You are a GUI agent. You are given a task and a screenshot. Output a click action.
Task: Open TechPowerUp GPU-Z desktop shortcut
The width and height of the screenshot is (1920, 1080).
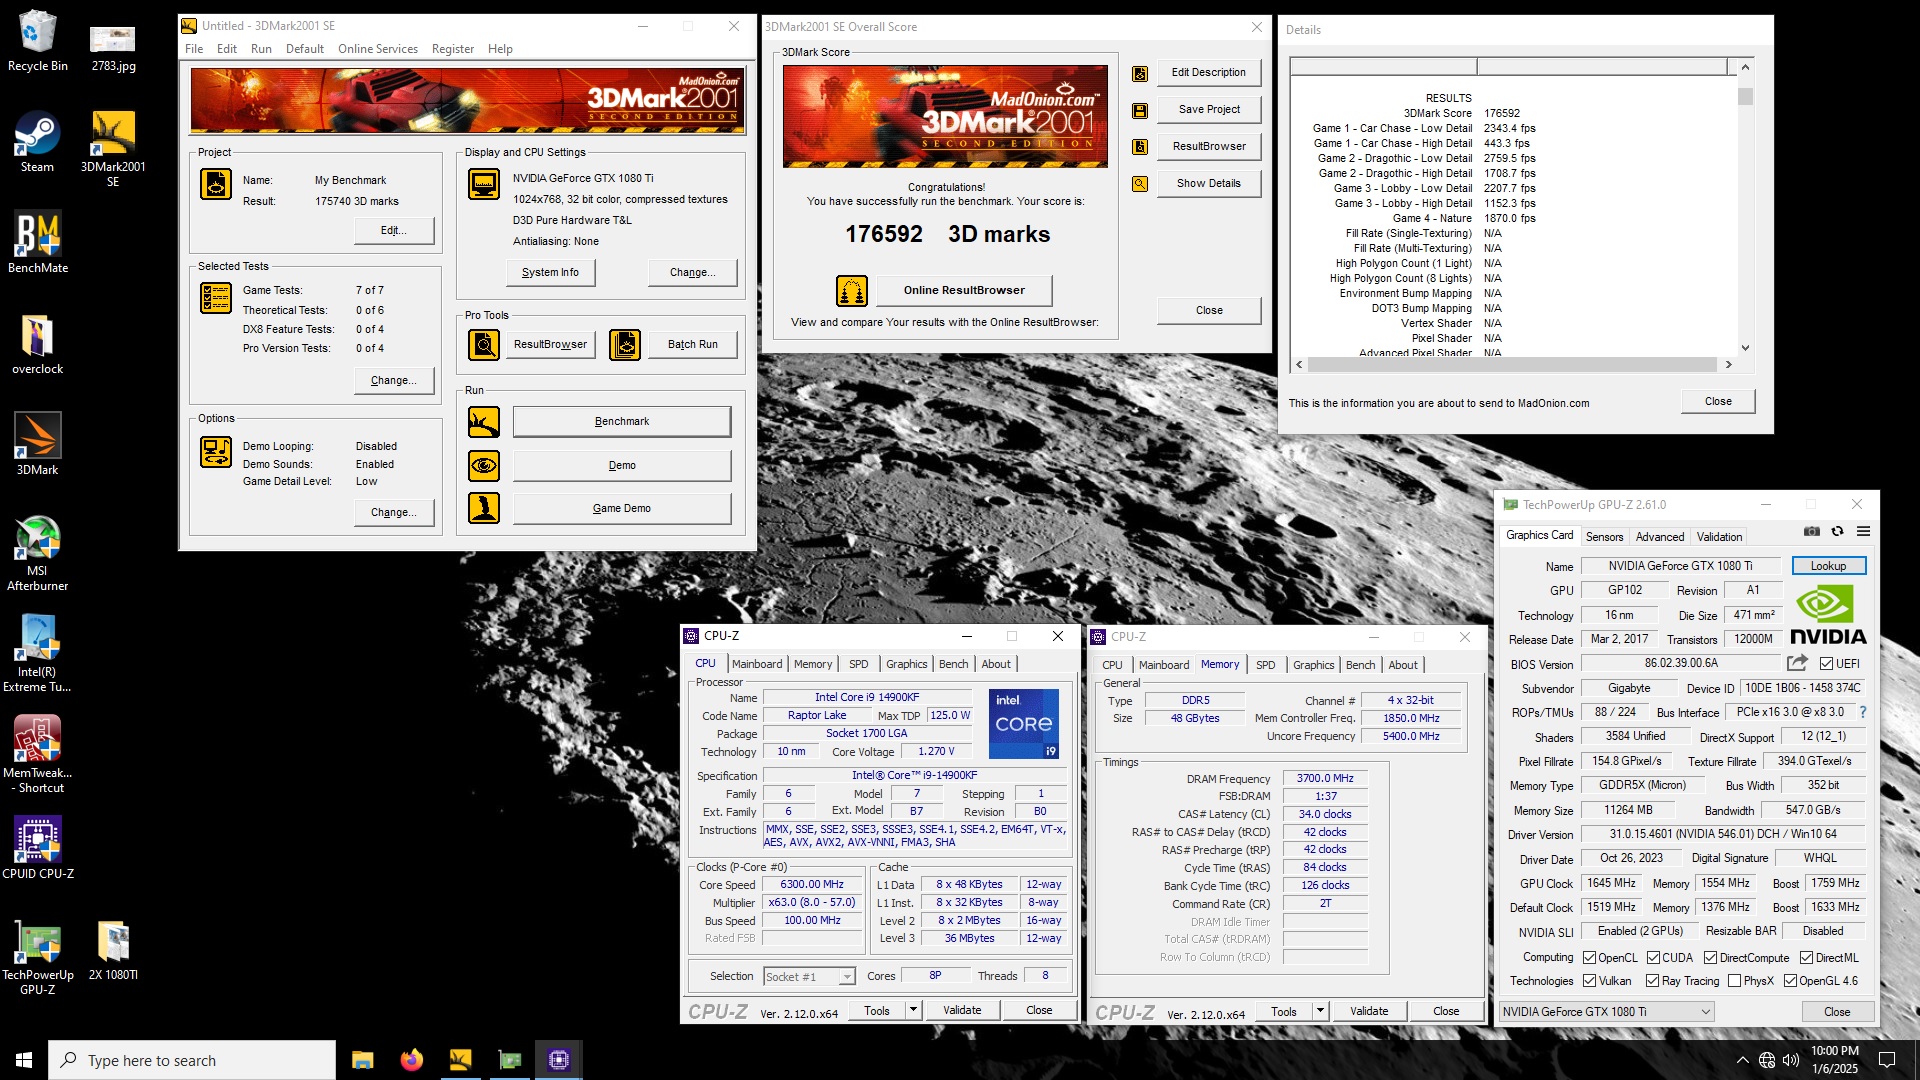click(37, 956)
